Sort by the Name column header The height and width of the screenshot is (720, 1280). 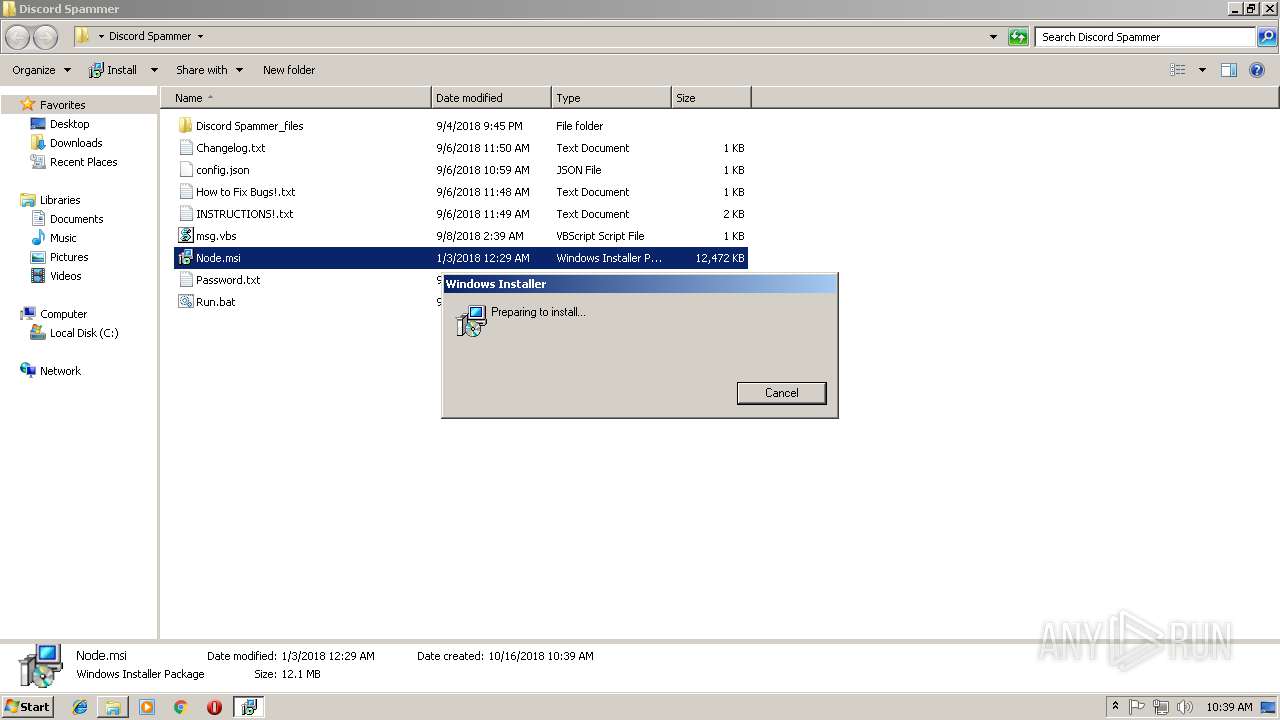[x=296, y=98]
